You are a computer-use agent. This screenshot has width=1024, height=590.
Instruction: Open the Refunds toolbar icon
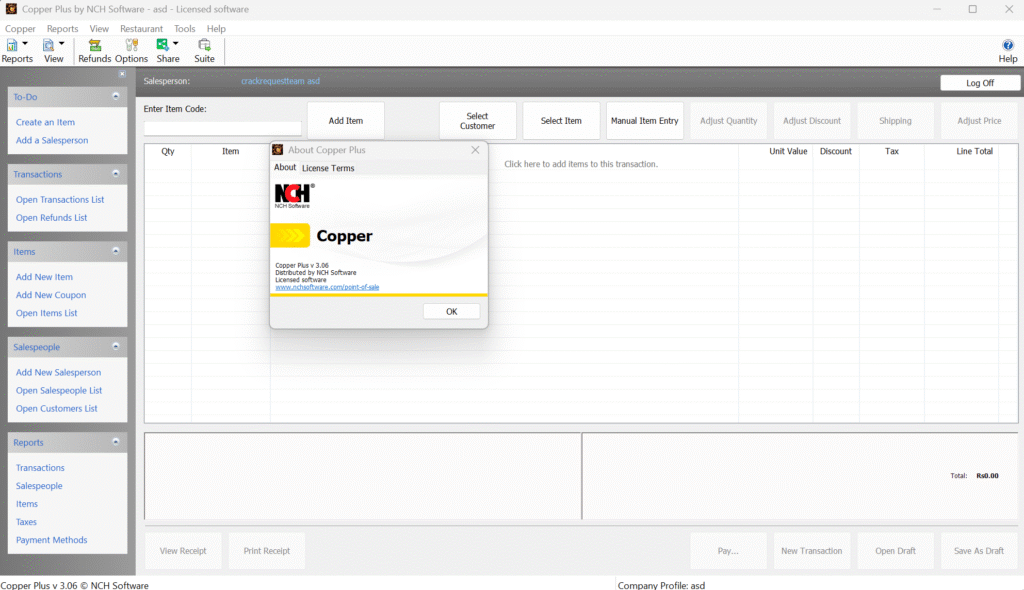[x=95, y=45]
